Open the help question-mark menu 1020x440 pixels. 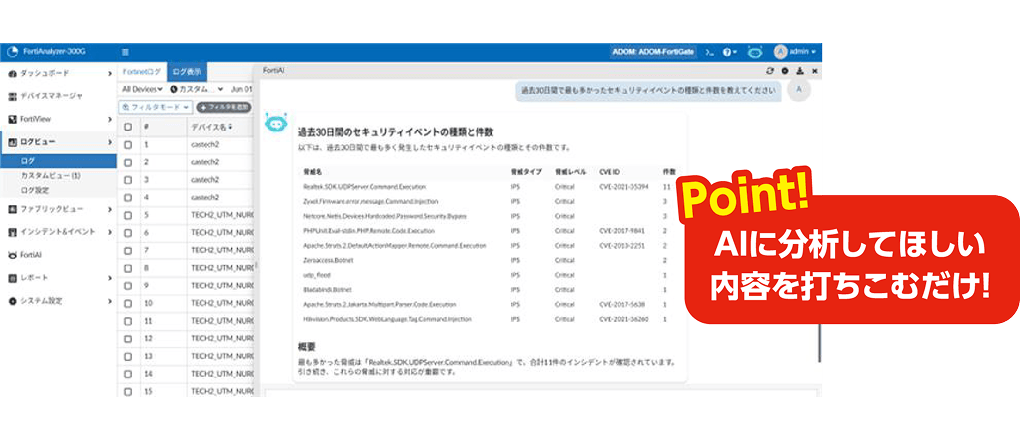(x=730, y=52)
